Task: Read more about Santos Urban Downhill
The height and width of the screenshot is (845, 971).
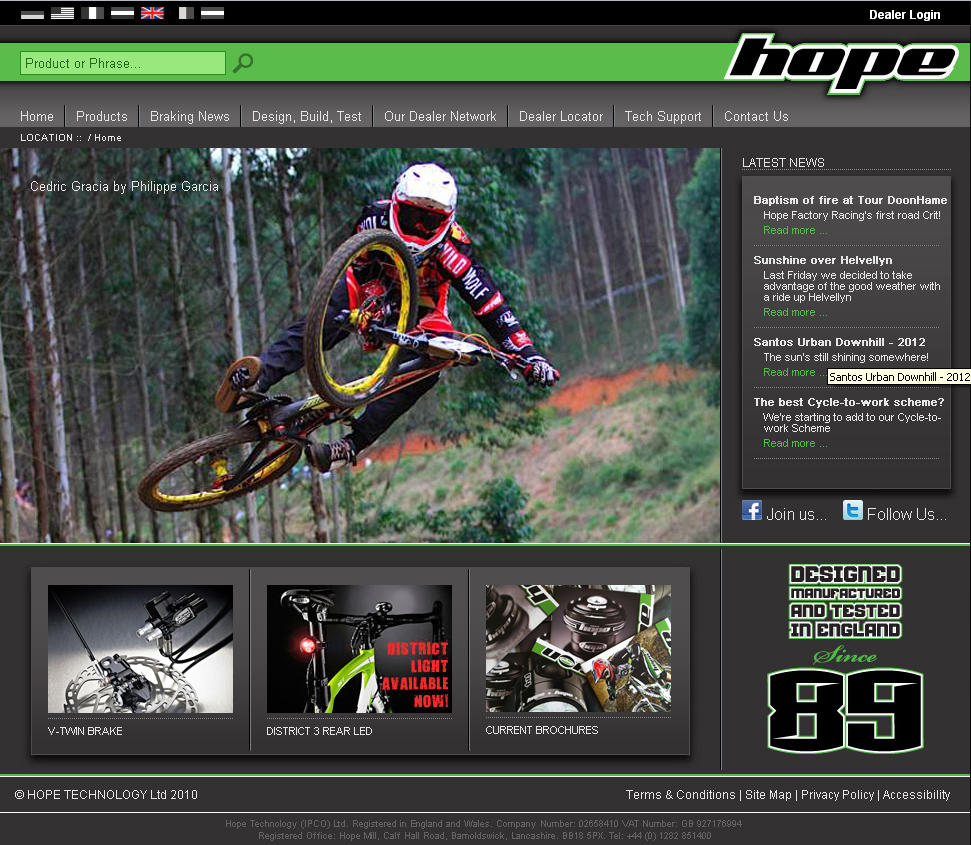Action: coord(795,373)
